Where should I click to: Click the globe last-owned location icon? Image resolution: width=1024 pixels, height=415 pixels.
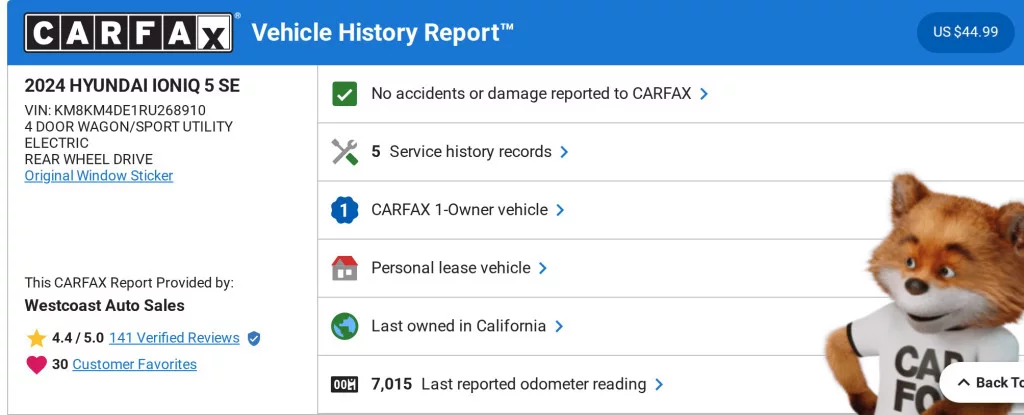coord(344,326)
